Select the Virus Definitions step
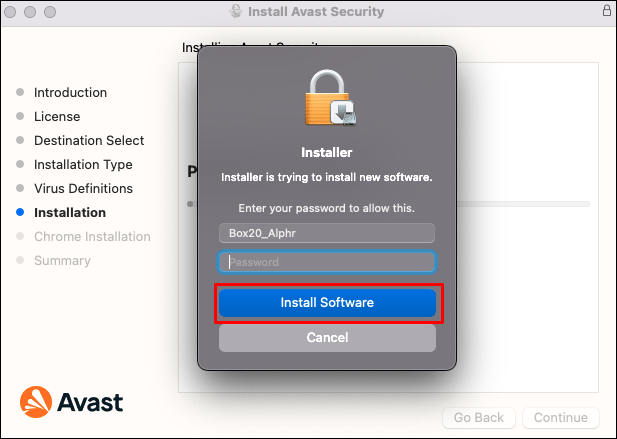This screenshot has width=617, height=439. coord(83,189)
